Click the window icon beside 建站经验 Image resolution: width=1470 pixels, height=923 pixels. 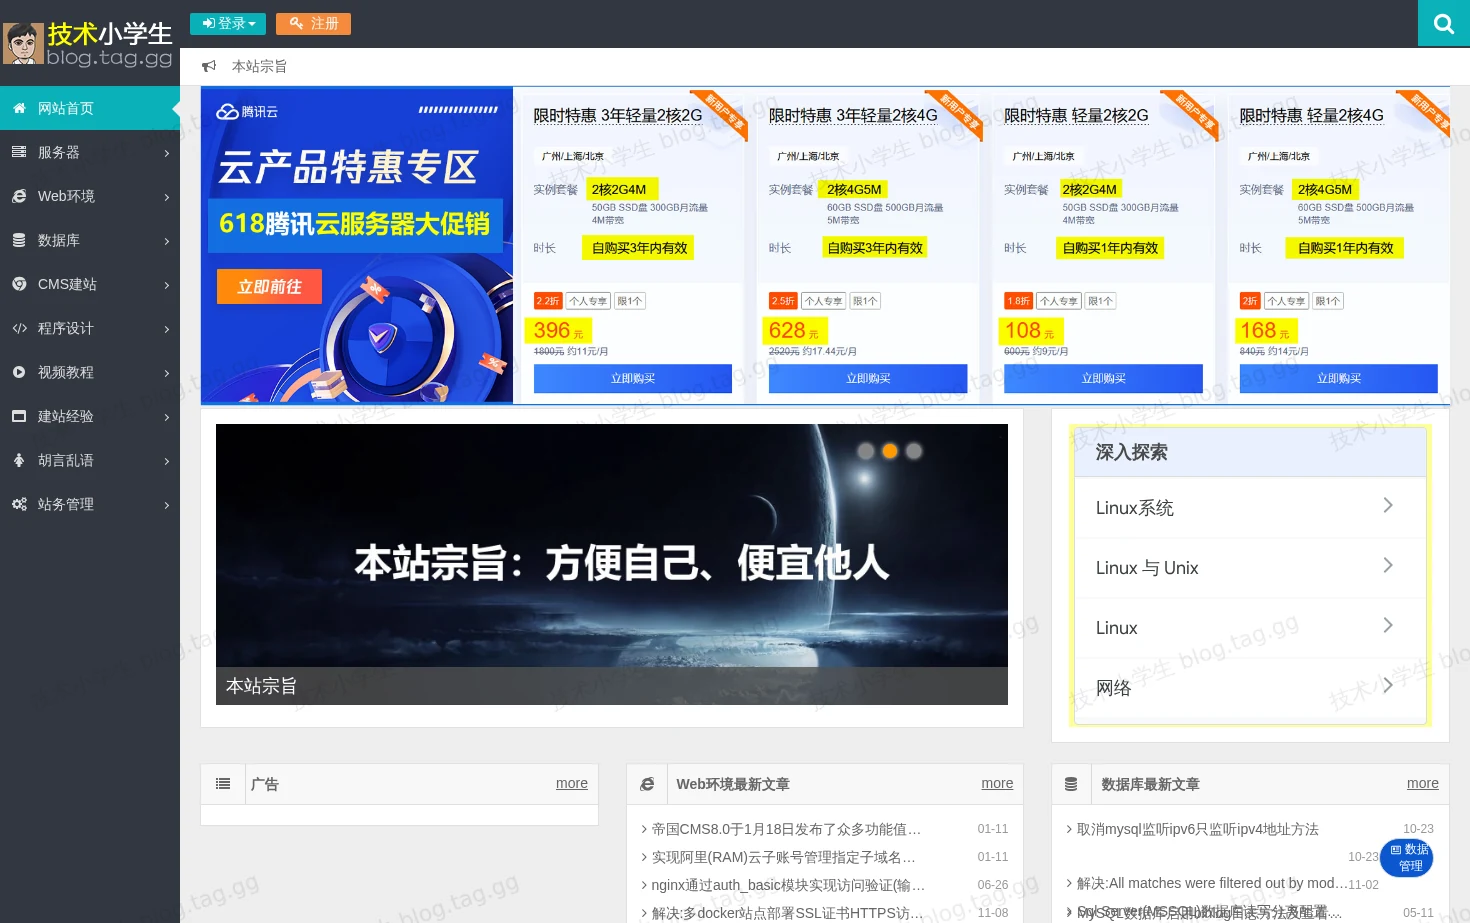coord(19,416)
